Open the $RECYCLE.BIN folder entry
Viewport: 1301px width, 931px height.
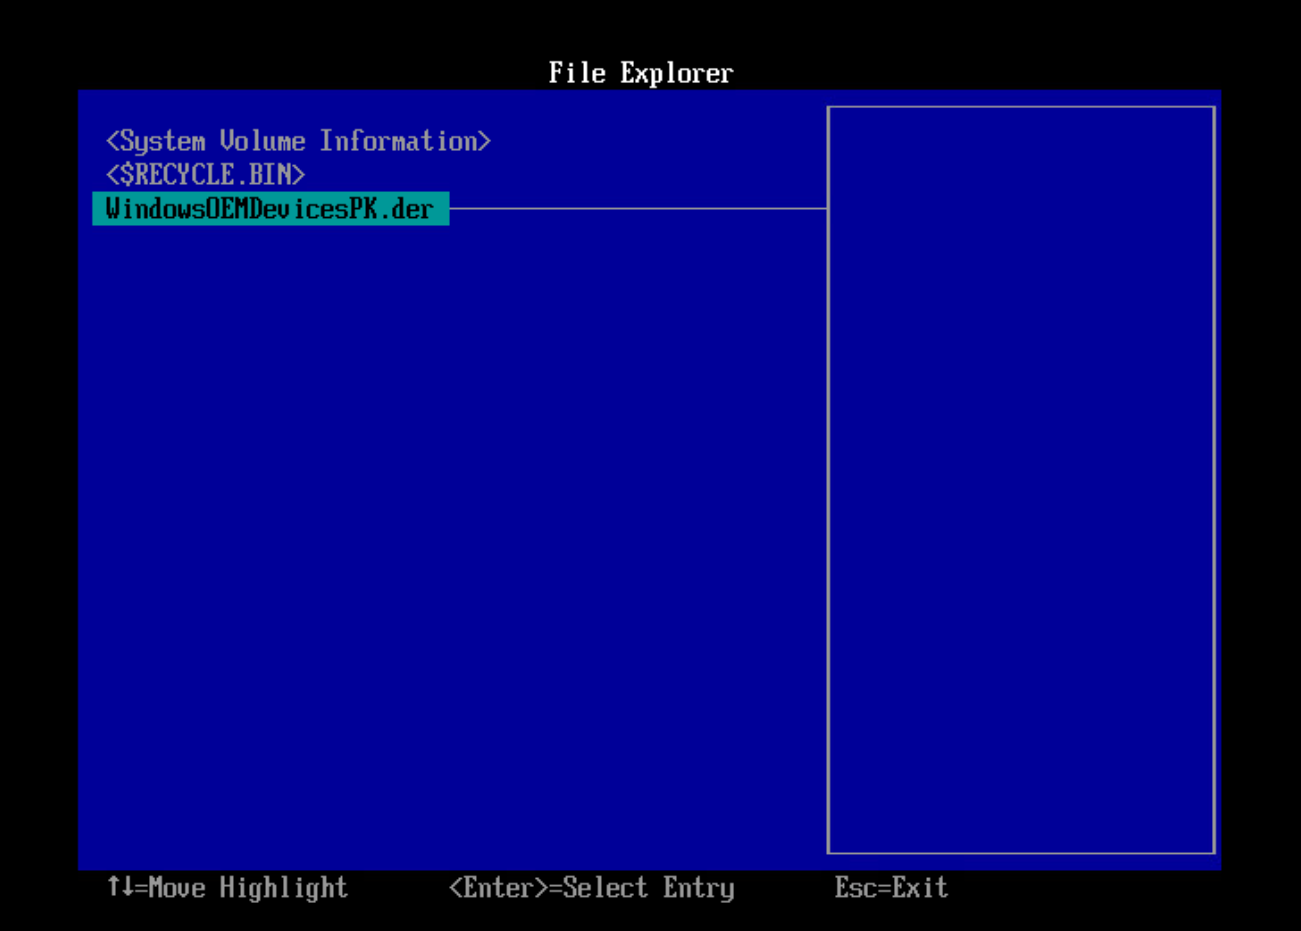205,175
